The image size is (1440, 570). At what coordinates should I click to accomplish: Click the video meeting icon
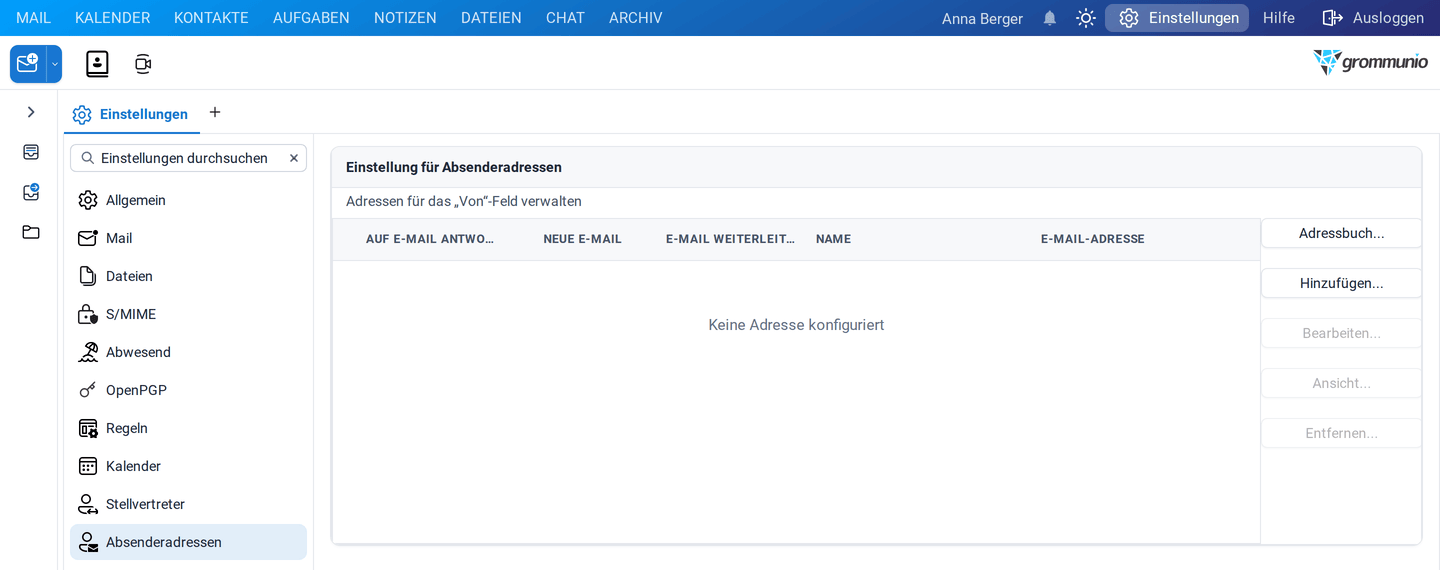143,64
